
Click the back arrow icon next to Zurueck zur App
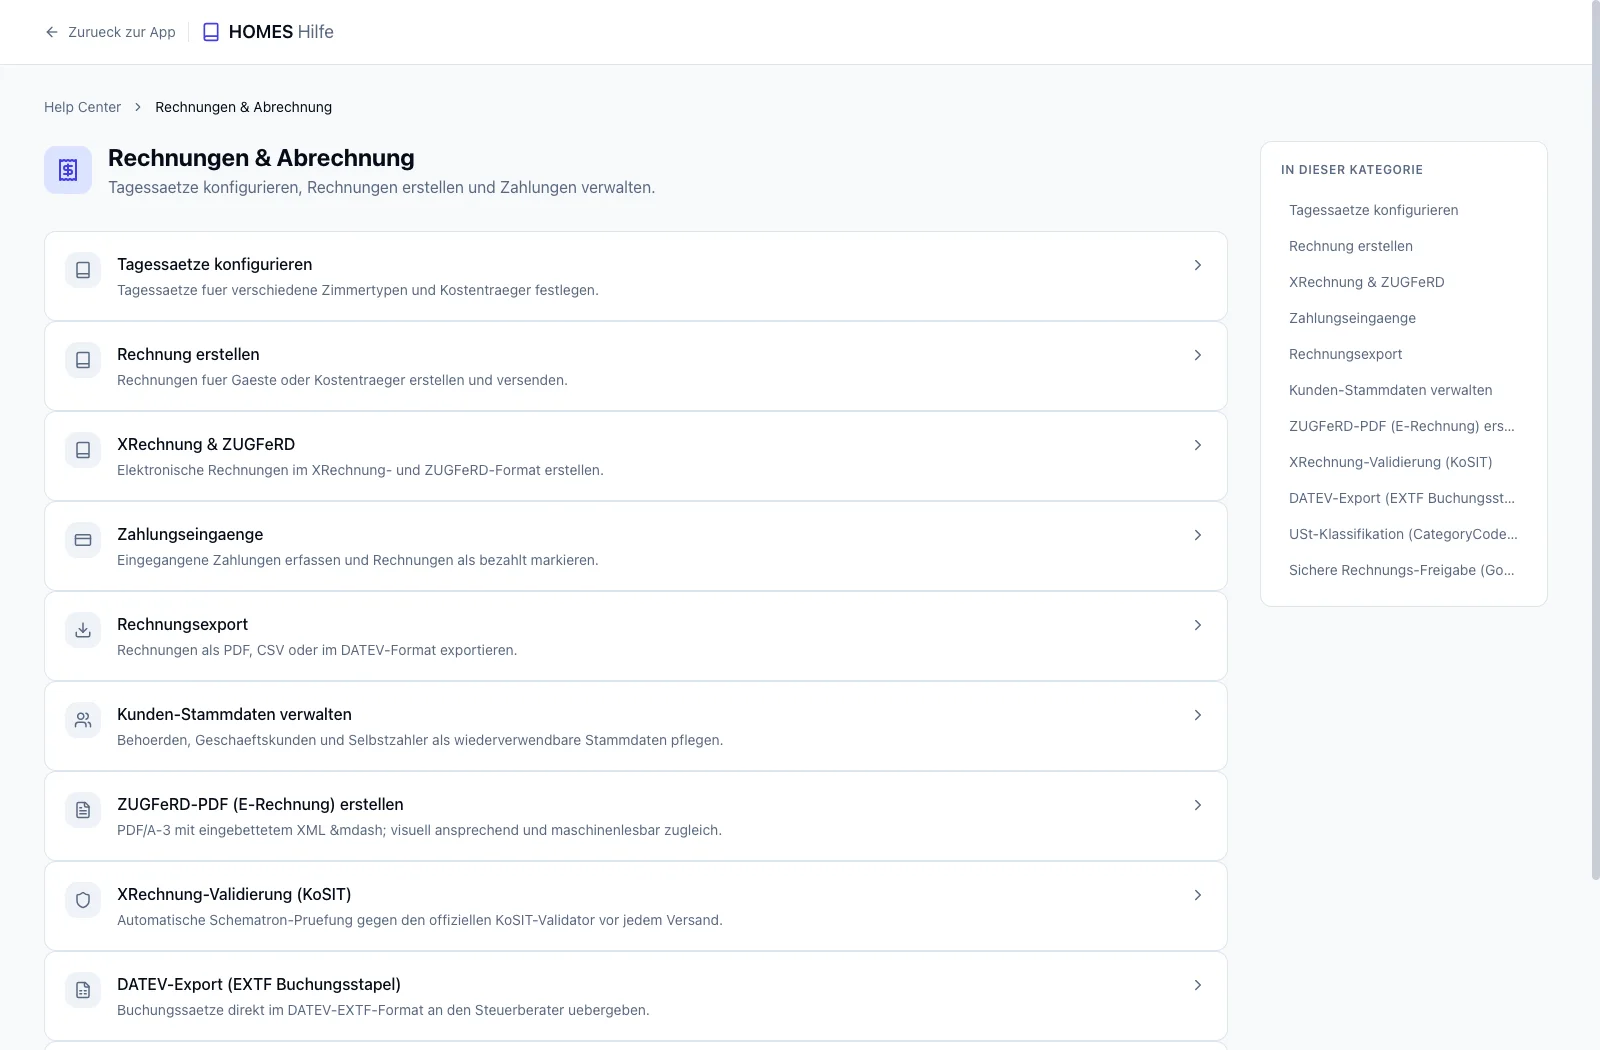(52, 32)
